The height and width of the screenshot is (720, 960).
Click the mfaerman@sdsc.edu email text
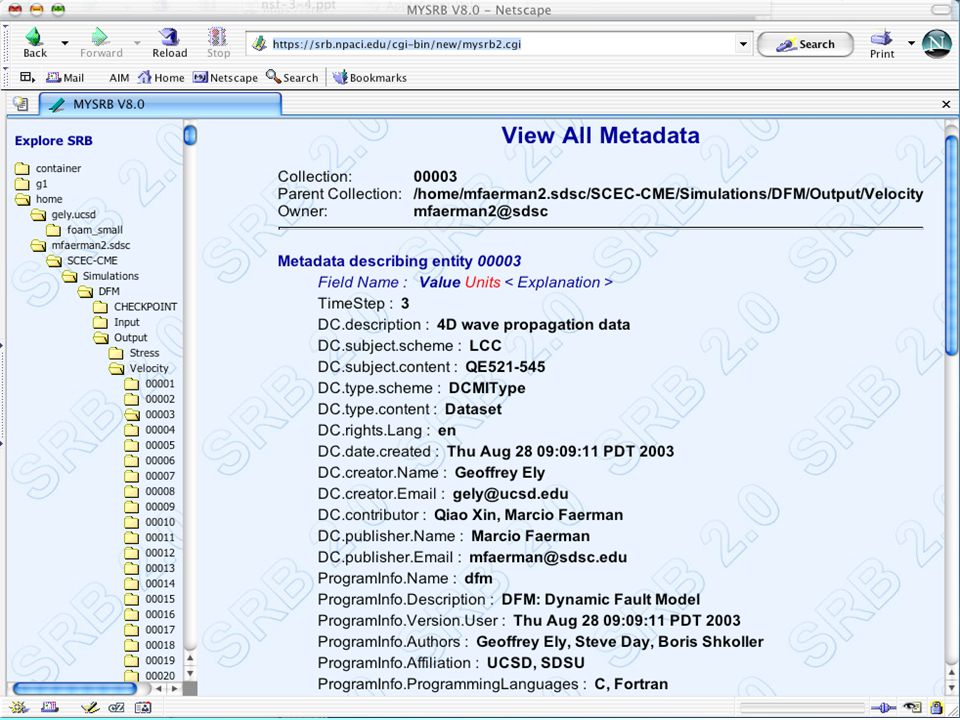[548, 557]
